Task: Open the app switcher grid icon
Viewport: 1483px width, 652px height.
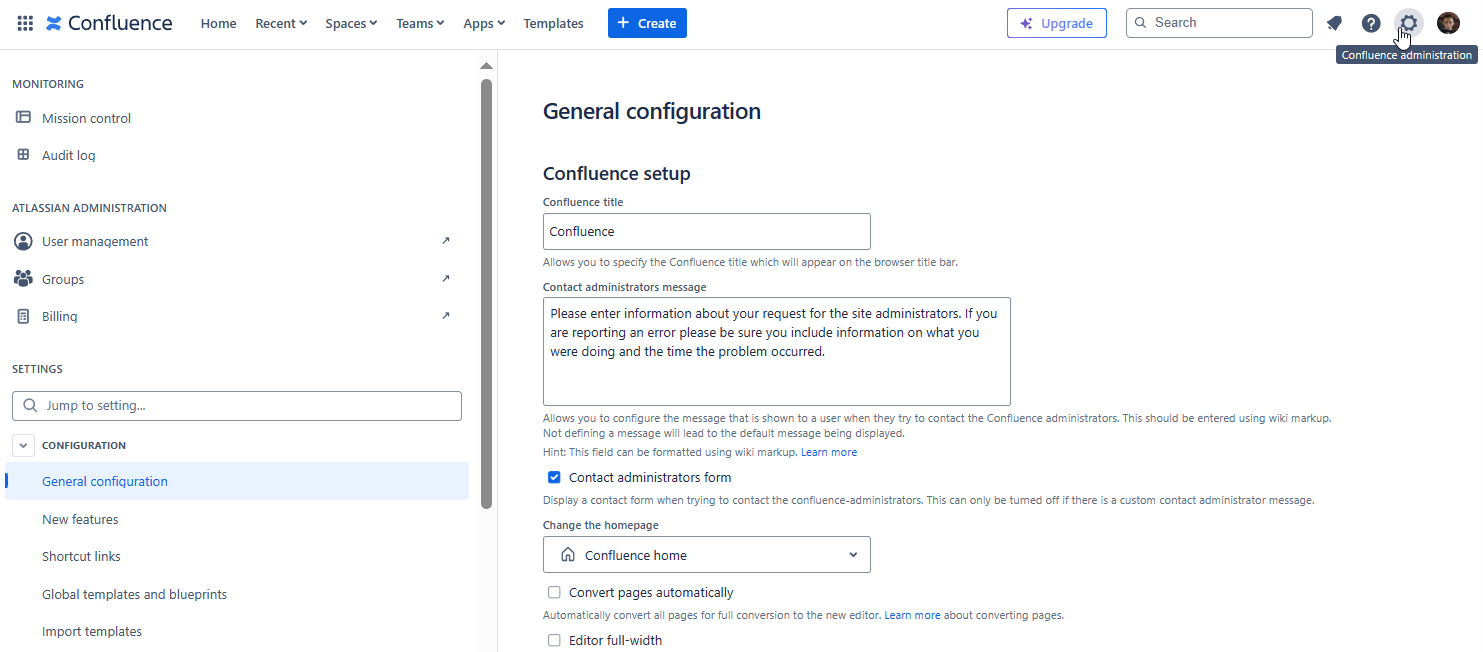Action: [25, 23]
